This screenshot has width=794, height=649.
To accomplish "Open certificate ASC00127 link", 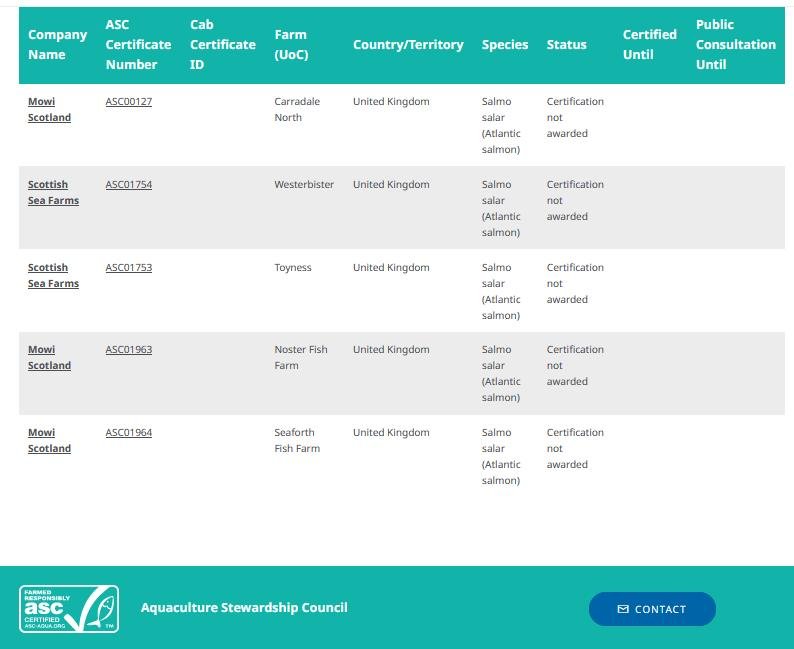I will (x=129, y=102).
